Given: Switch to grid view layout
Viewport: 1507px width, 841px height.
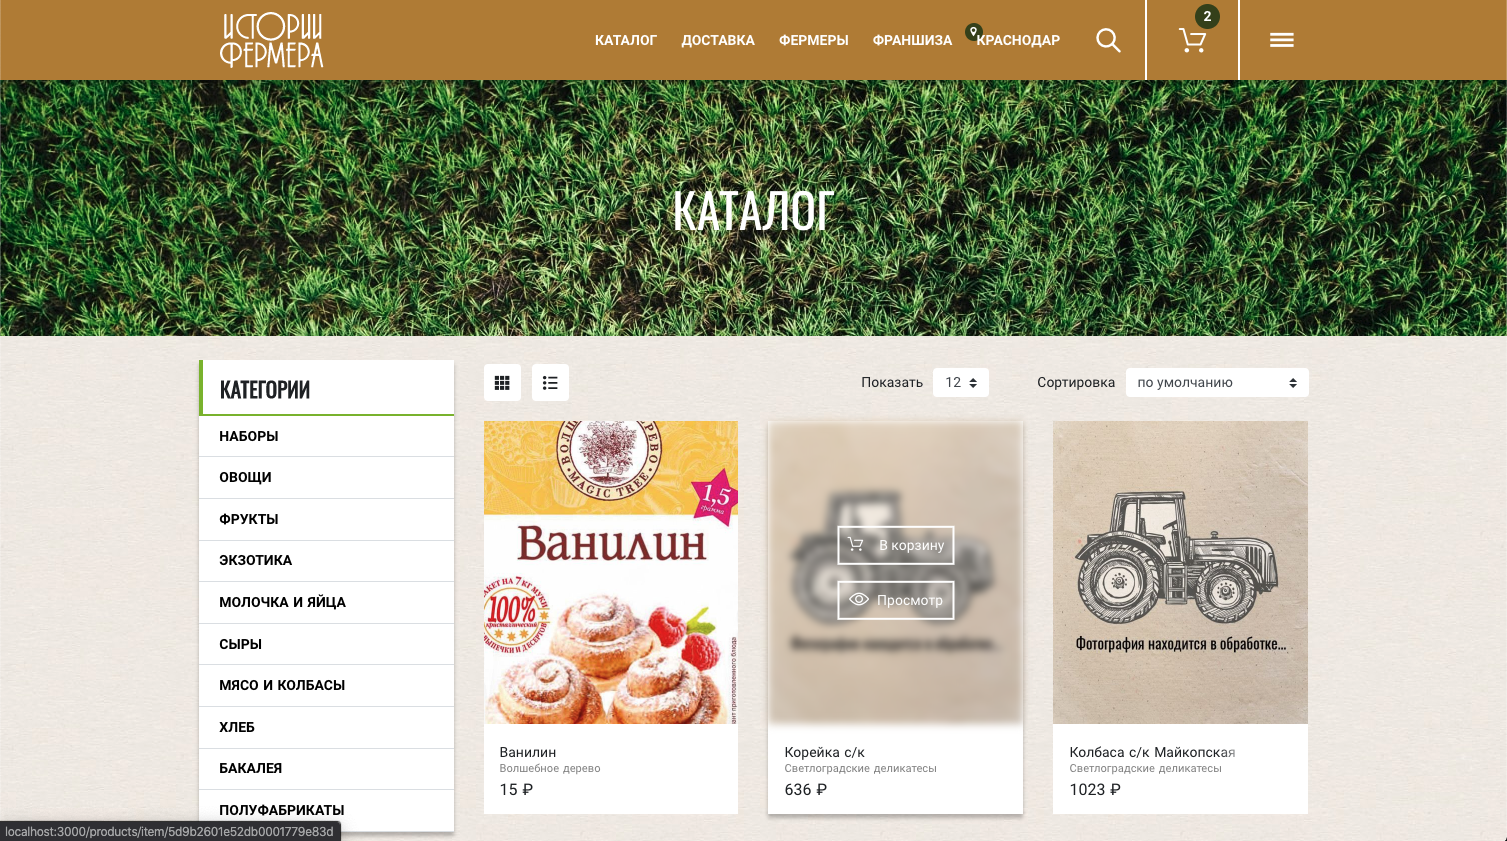Looking at the screenshot, I should pos(502,382).
